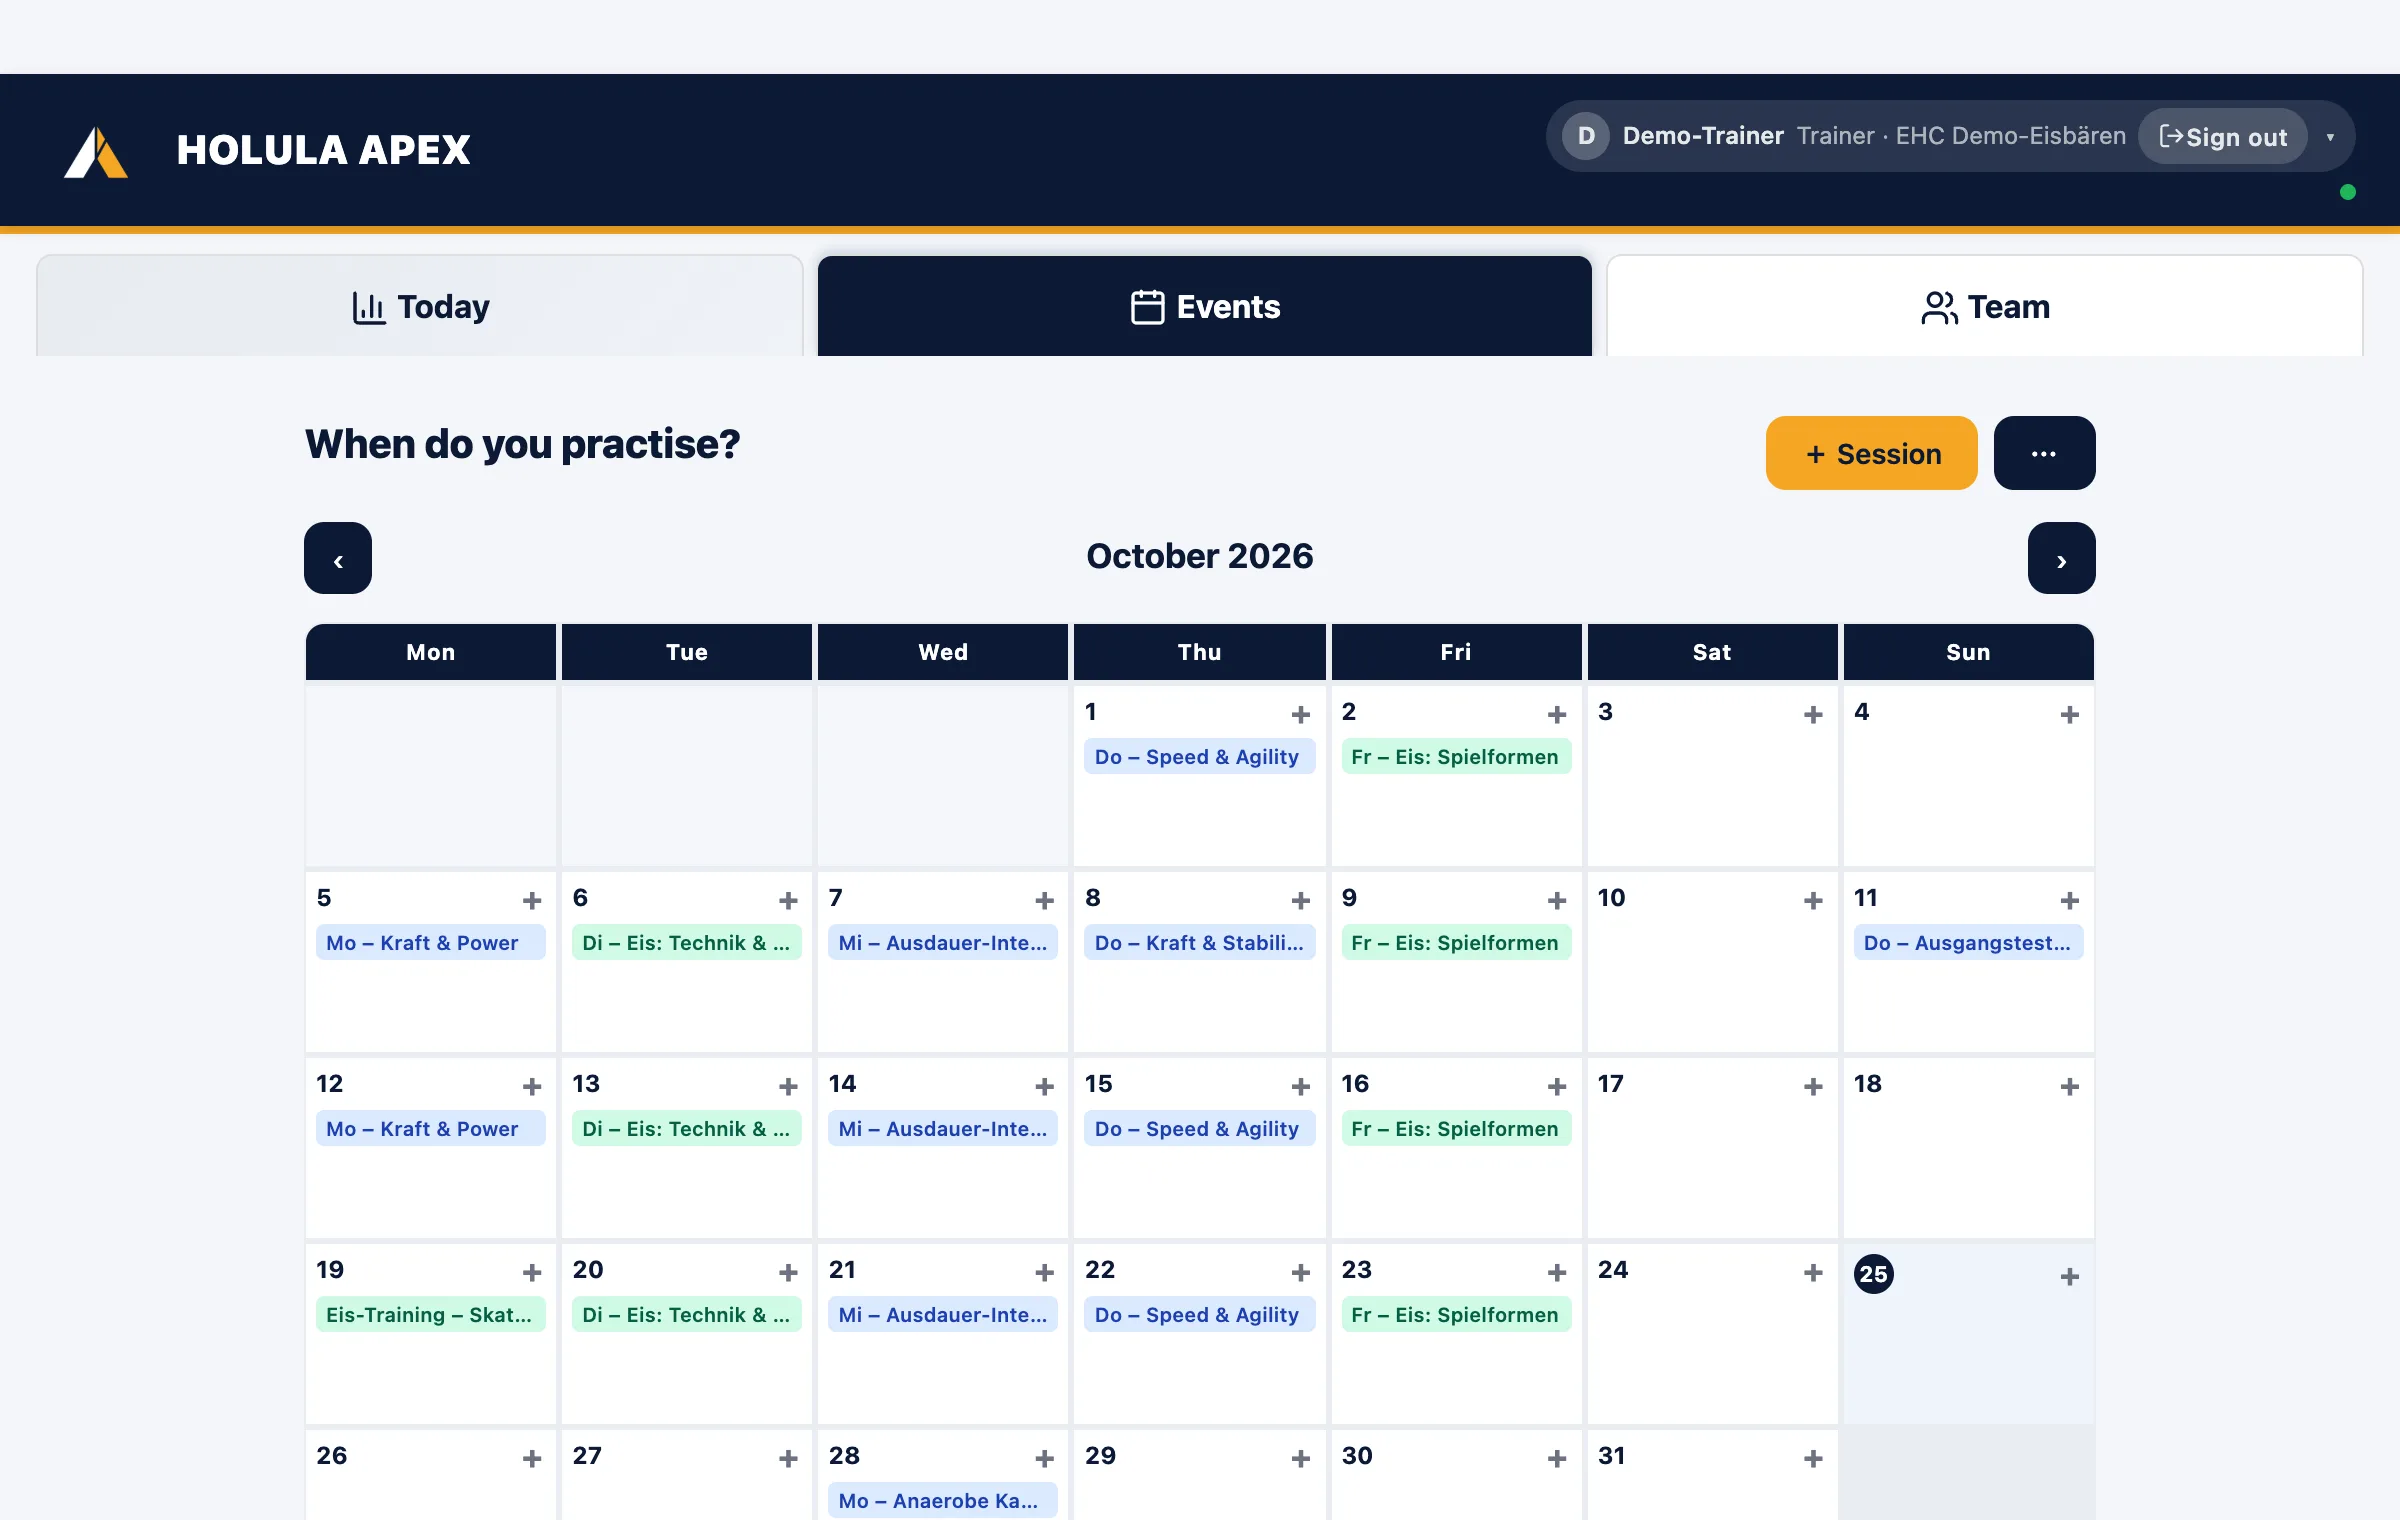Add session on October 26
This screenshot has width=2400, height=1520.
coord(532,1458)
